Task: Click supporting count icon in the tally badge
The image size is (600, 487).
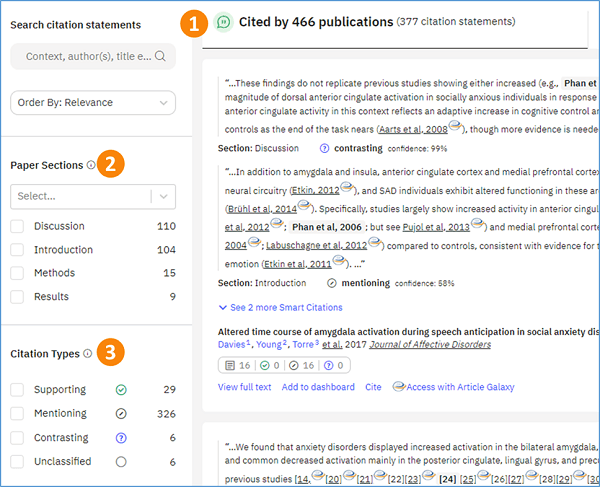Action: coord(264,365)
